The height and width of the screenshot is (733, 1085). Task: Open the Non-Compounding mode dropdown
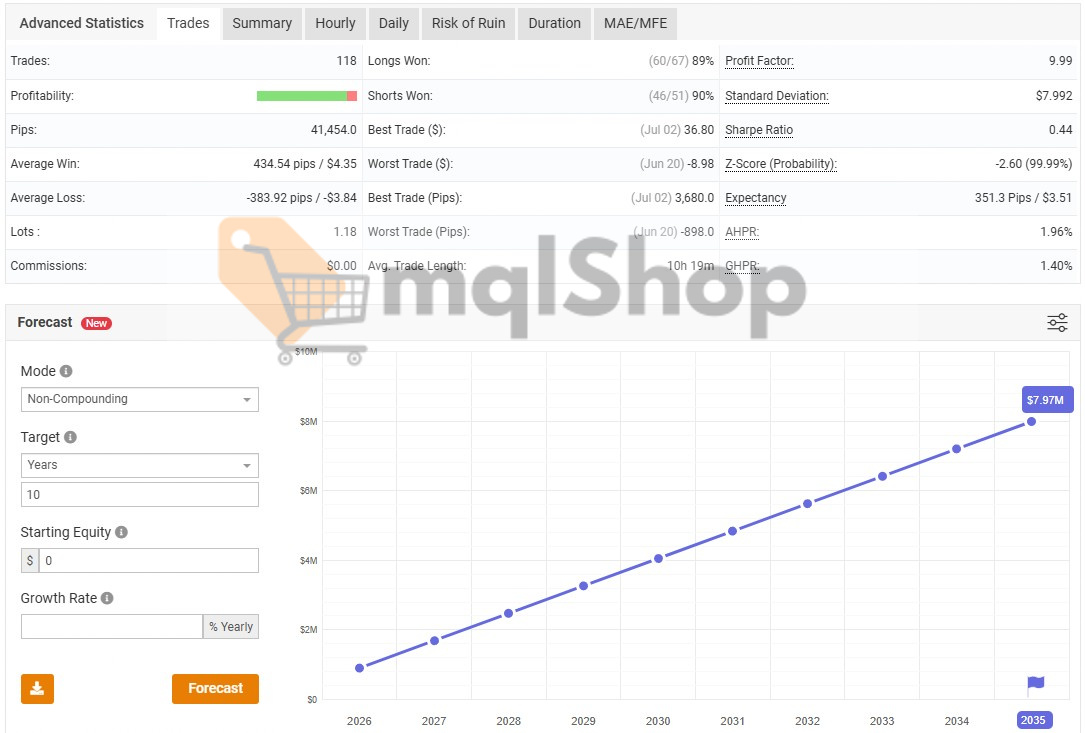pyautogui.click(x=139, y=399)
